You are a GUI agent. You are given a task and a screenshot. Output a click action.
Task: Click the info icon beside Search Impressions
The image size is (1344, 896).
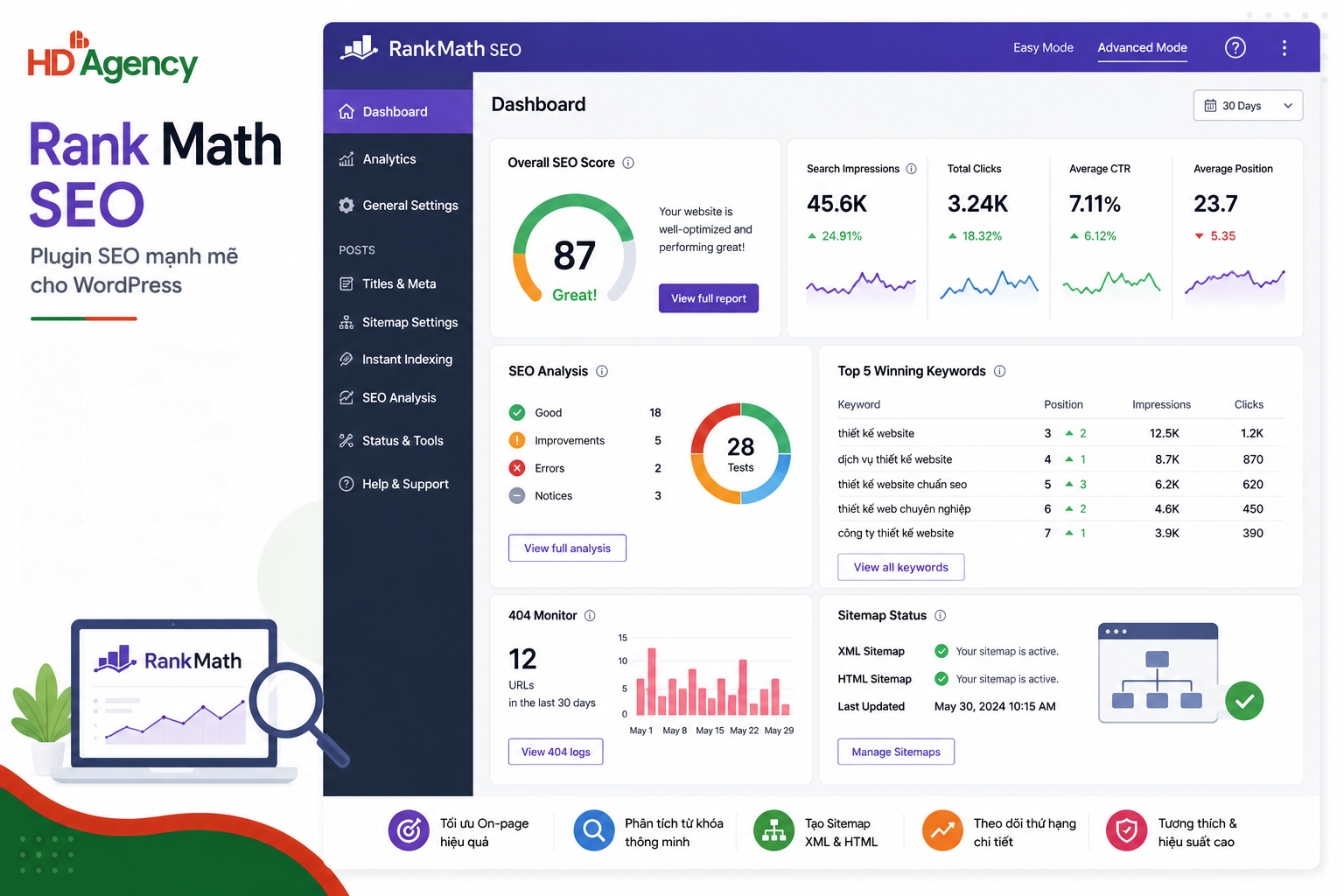[911, 169]
